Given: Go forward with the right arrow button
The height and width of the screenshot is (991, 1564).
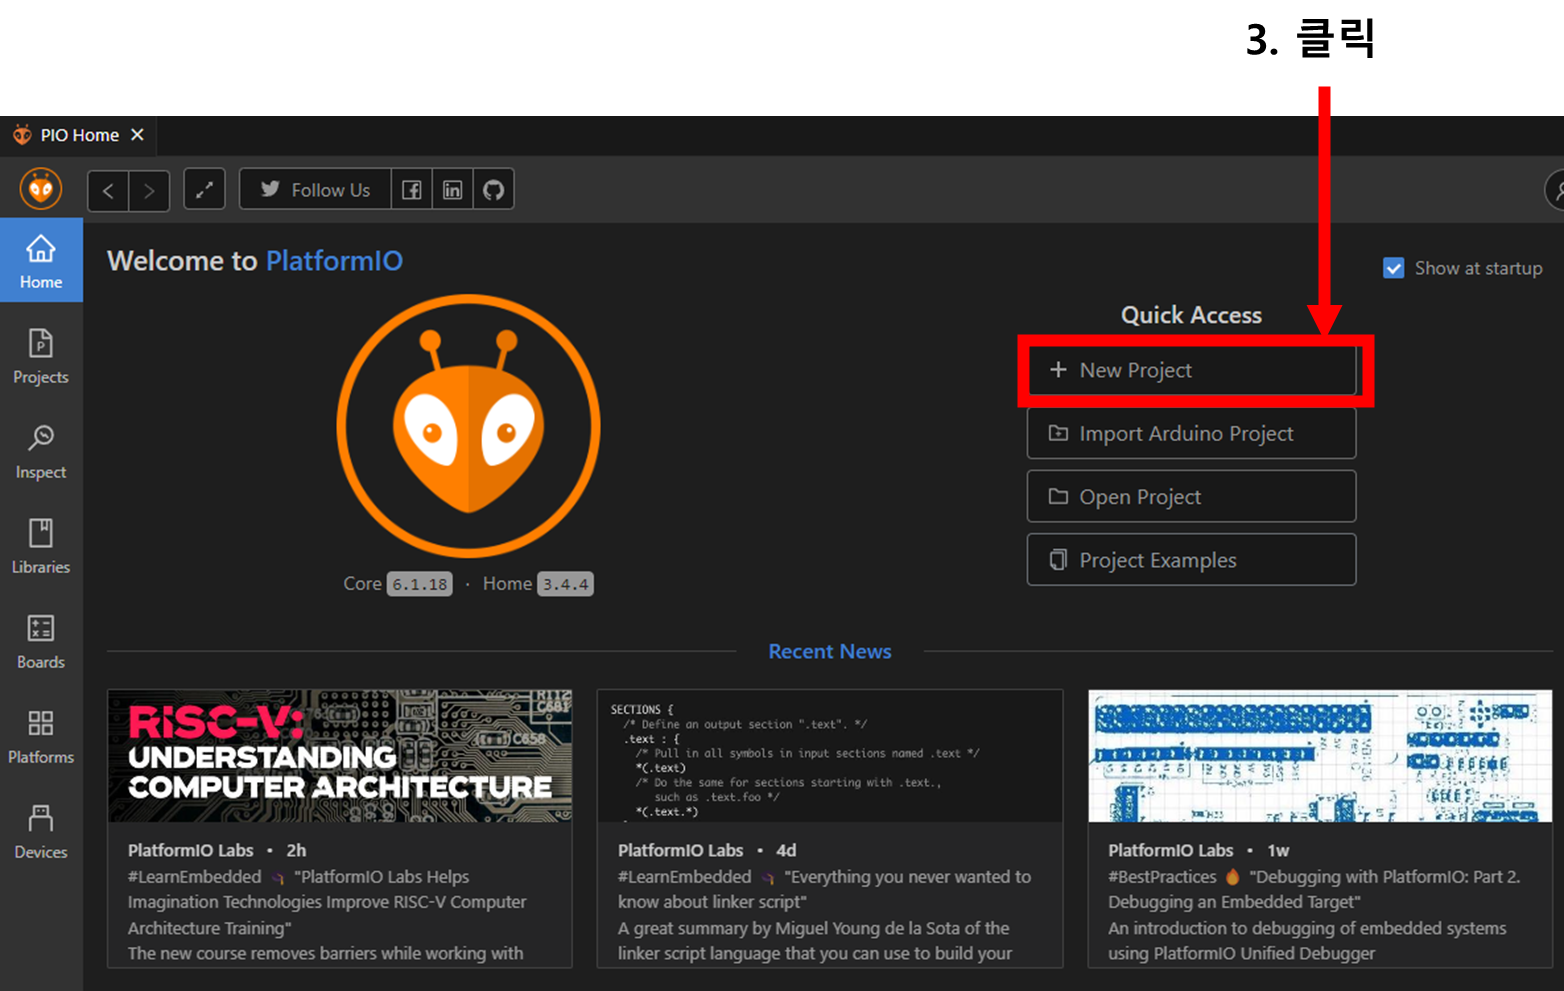Looking at the screenshot, I should [x=149, y=190].
